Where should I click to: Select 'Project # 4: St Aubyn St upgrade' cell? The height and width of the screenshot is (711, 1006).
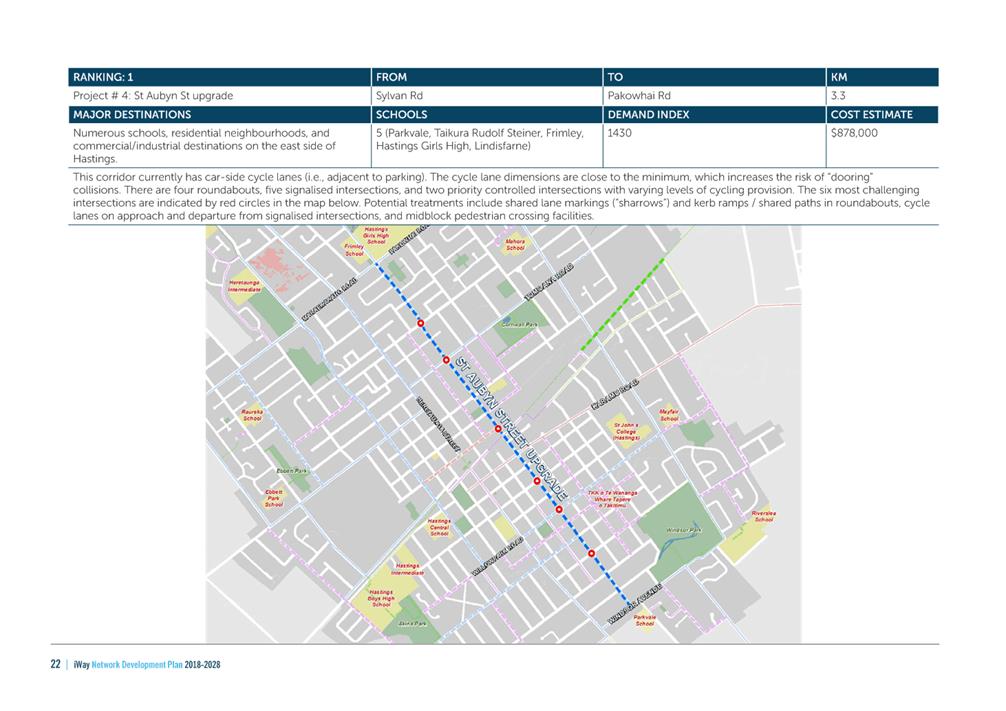pos(219,96)
